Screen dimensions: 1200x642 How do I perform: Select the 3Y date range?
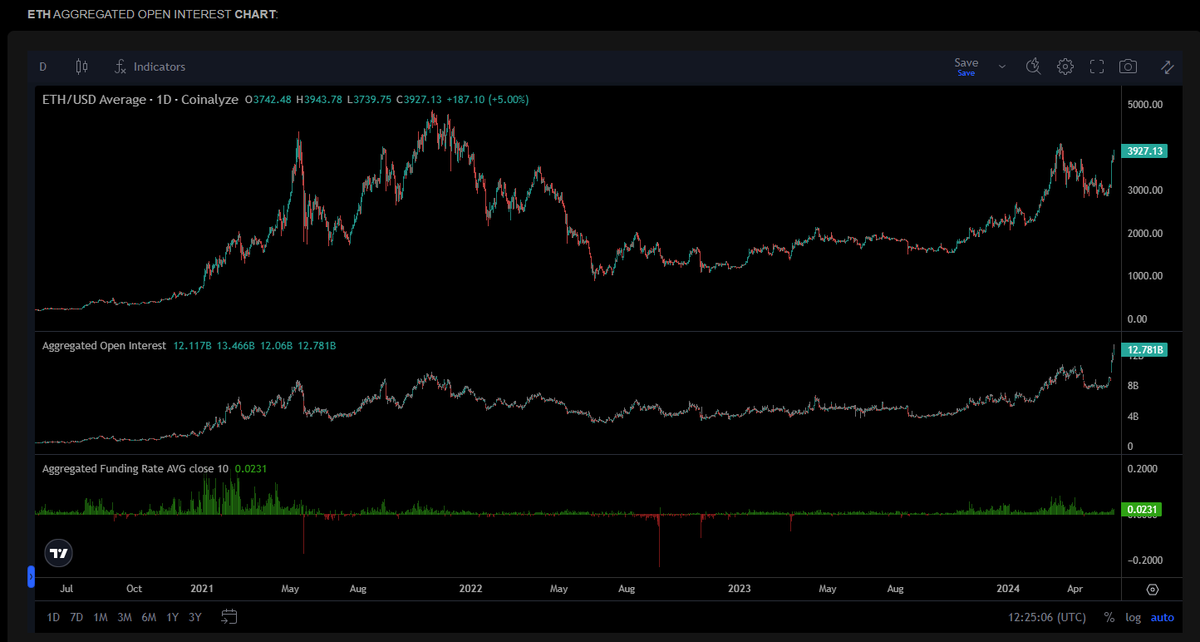pos(195,617)
